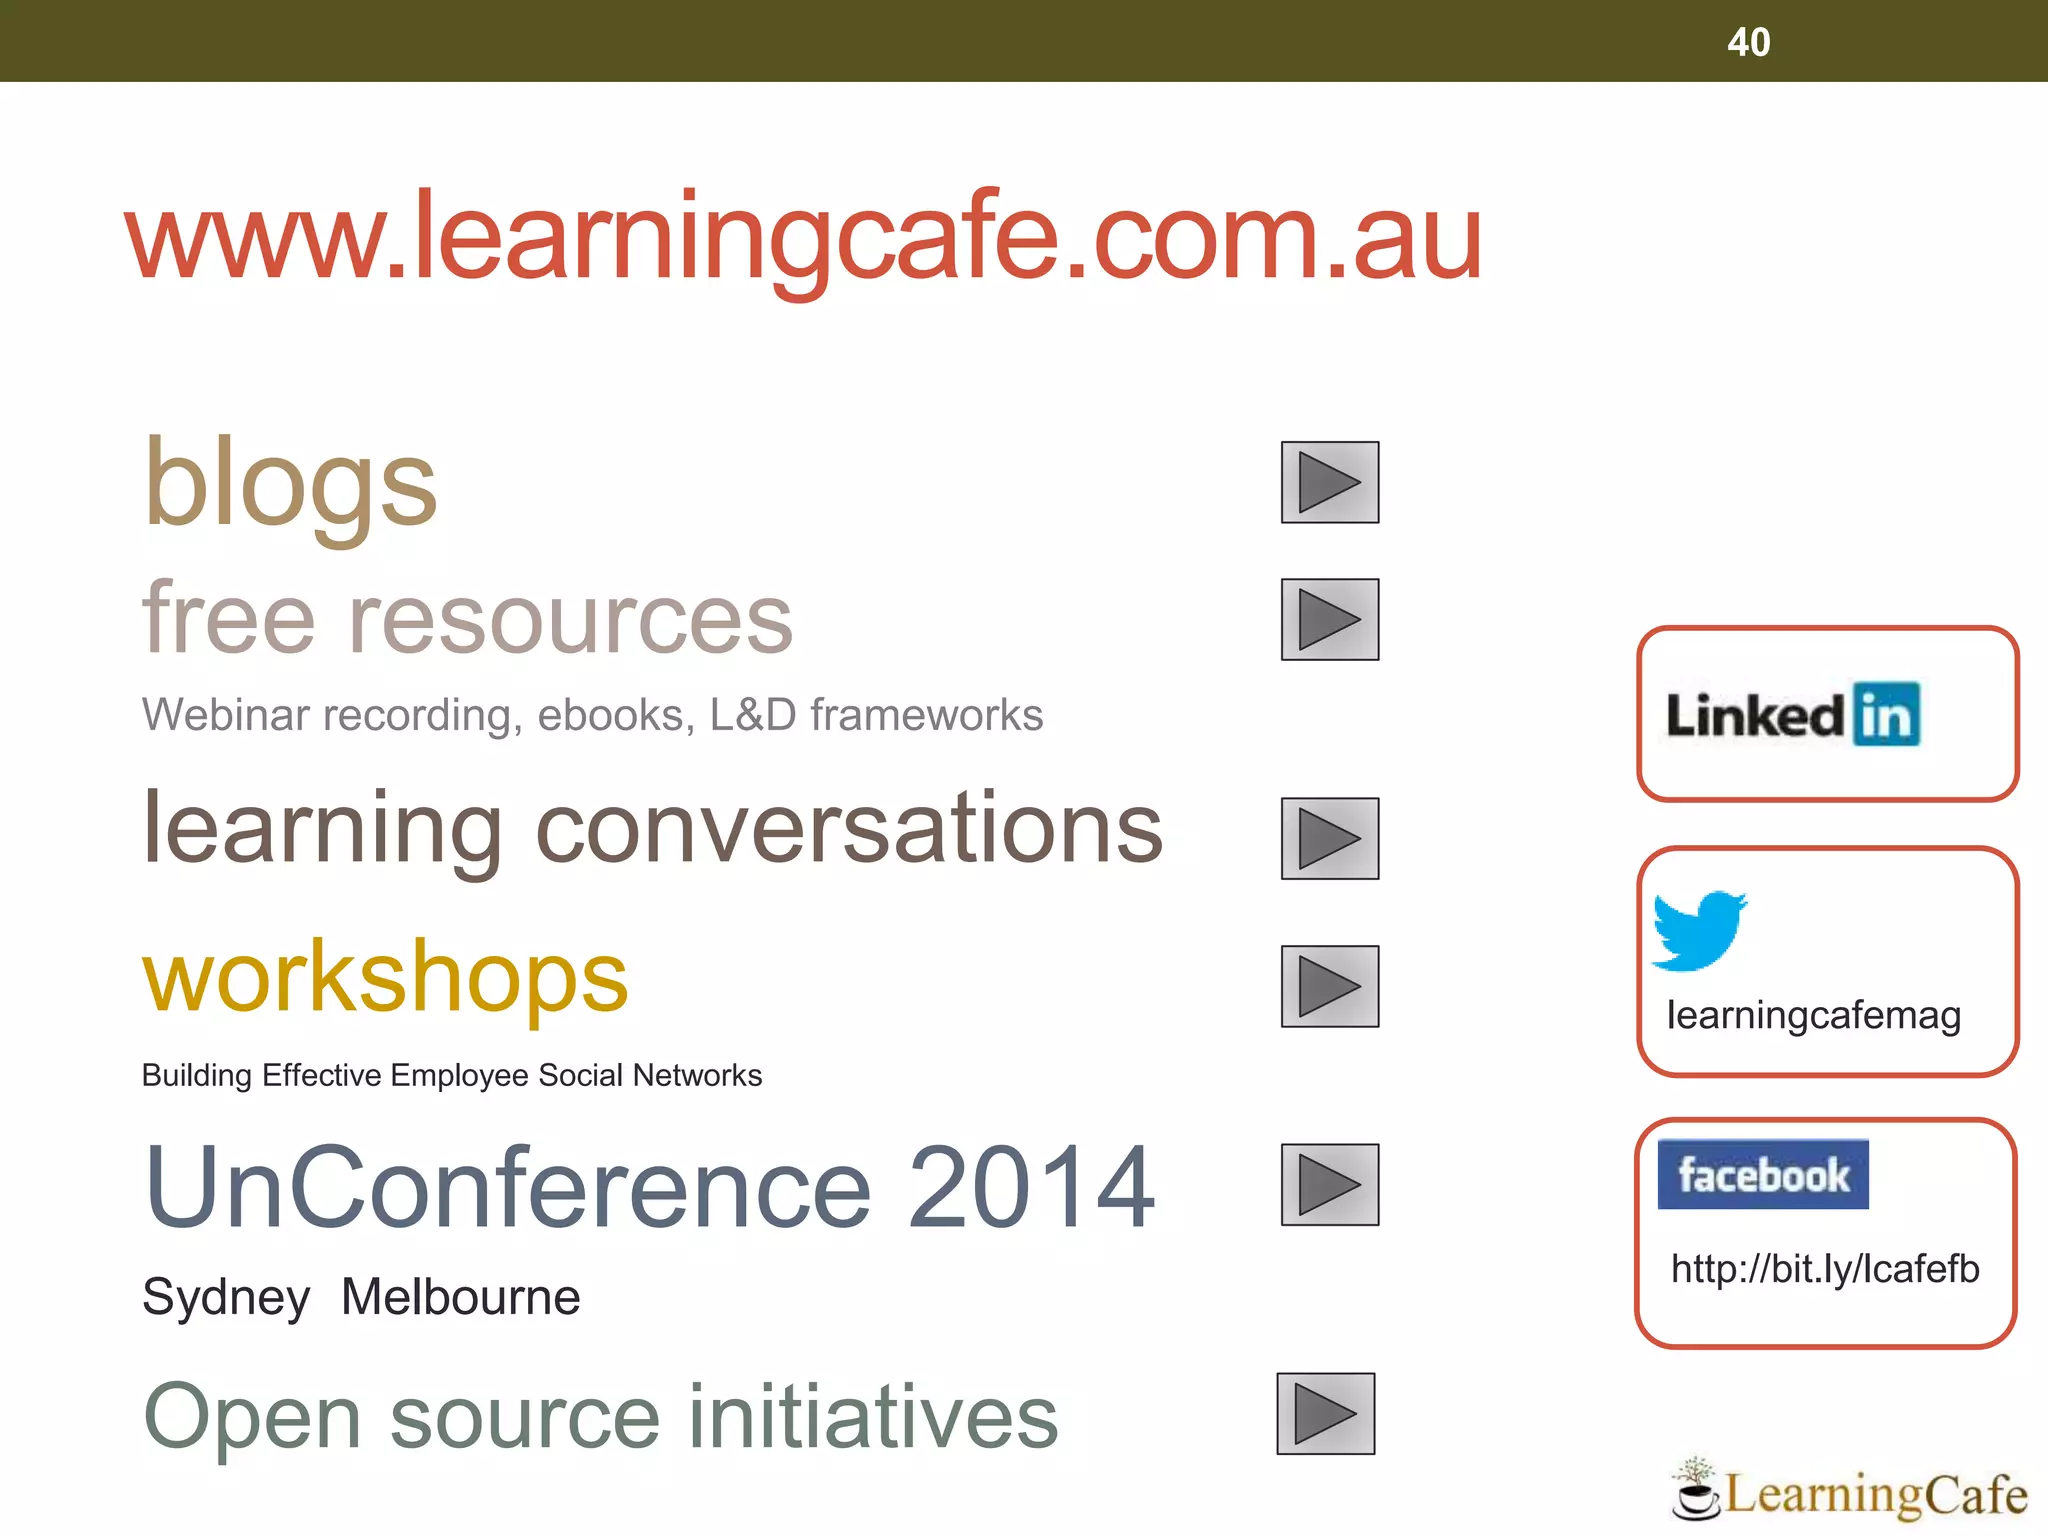Click the play arrow beside Open source initiatives
This screenshot has height=1536, width=2048.
(x=1326, y=1413)
